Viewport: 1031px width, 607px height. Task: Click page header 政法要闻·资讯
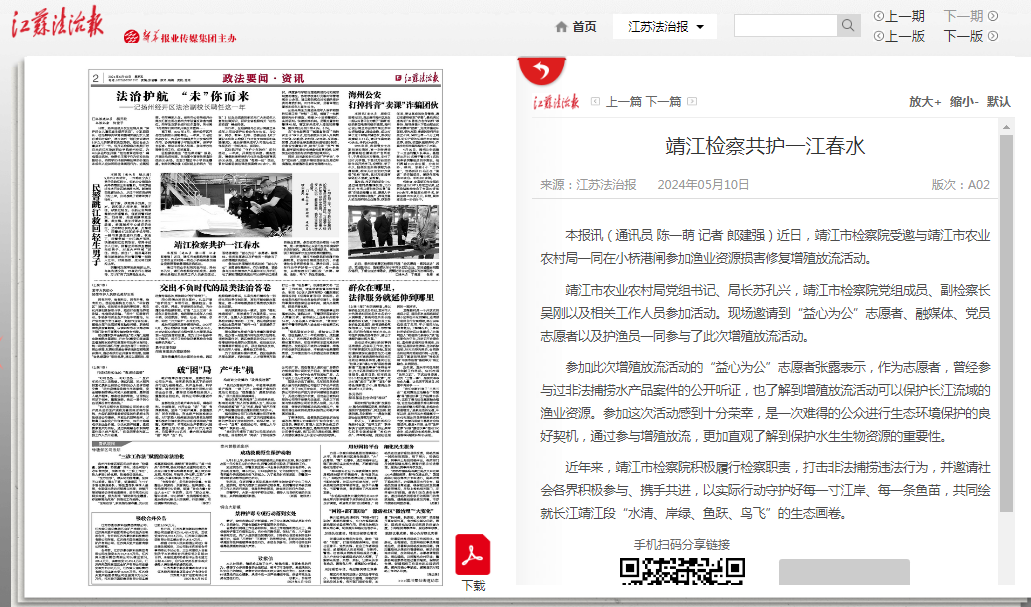[x=263, y=78]
